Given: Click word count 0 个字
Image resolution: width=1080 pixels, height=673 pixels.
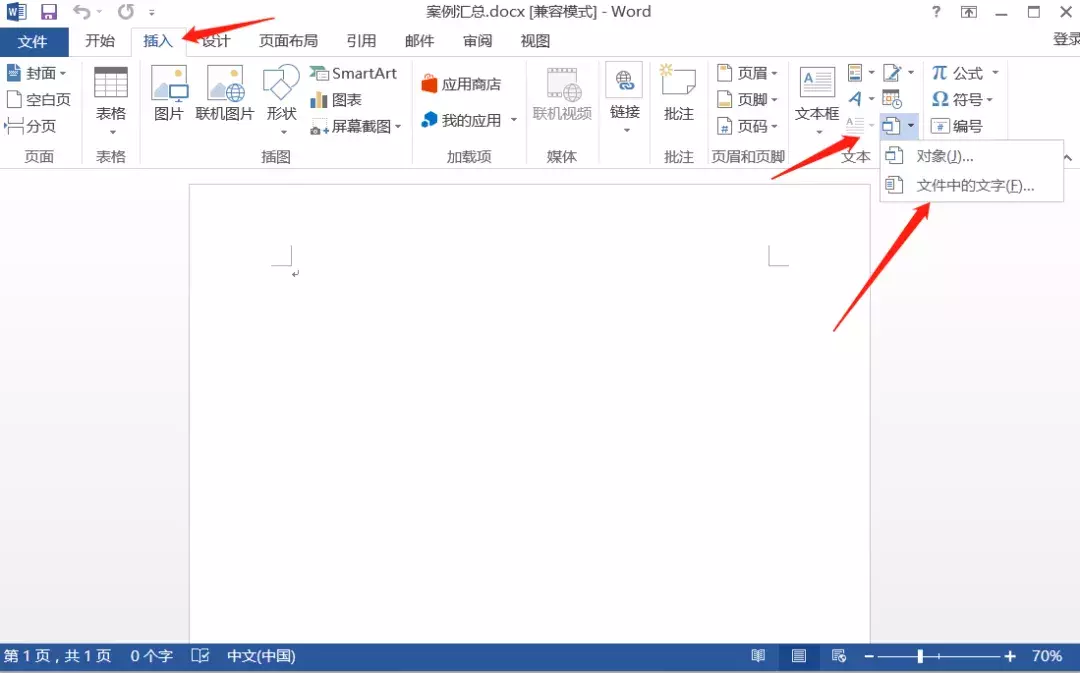Looking at the screenshot, I should 152,656.
